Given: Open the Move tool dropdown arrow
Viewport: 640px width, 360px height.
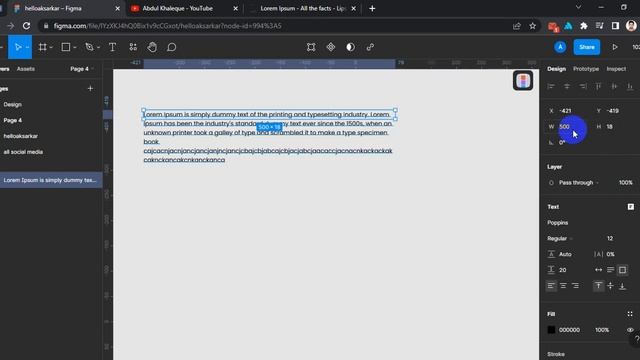Looking at the screenshot, I should pos(27,47).
